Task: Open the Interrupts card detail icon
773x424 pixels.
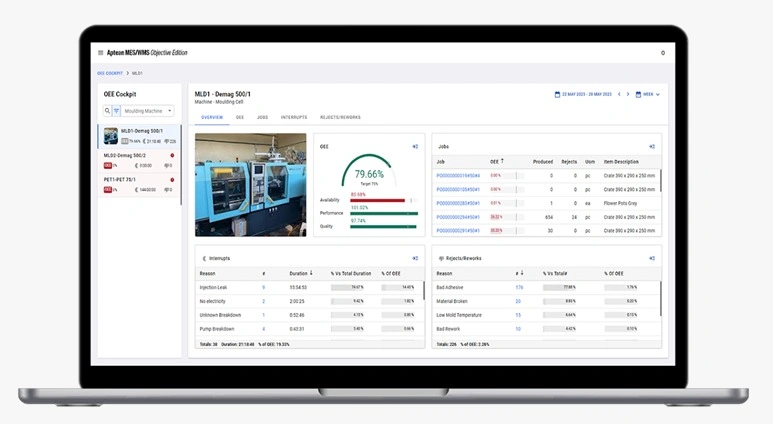Action: click(415, 258)
